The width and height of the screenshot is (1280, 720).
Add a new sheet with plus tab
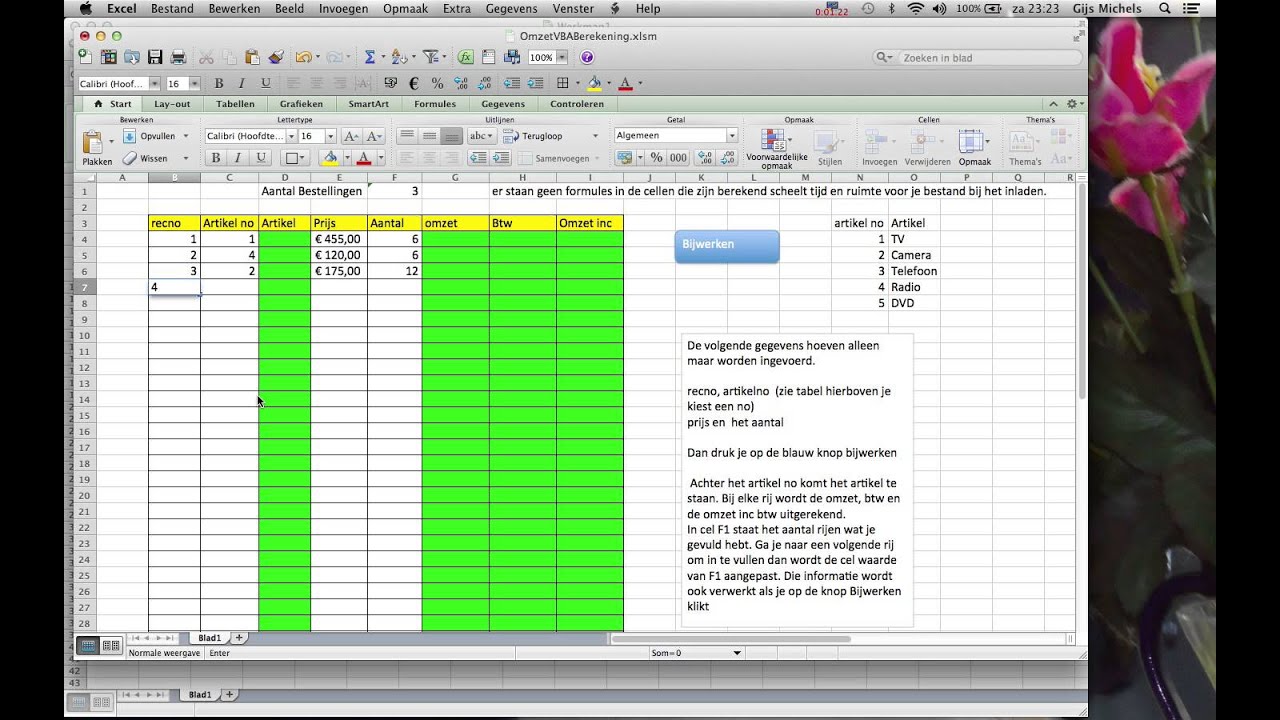pyautogui.click(x=239, y=637)
